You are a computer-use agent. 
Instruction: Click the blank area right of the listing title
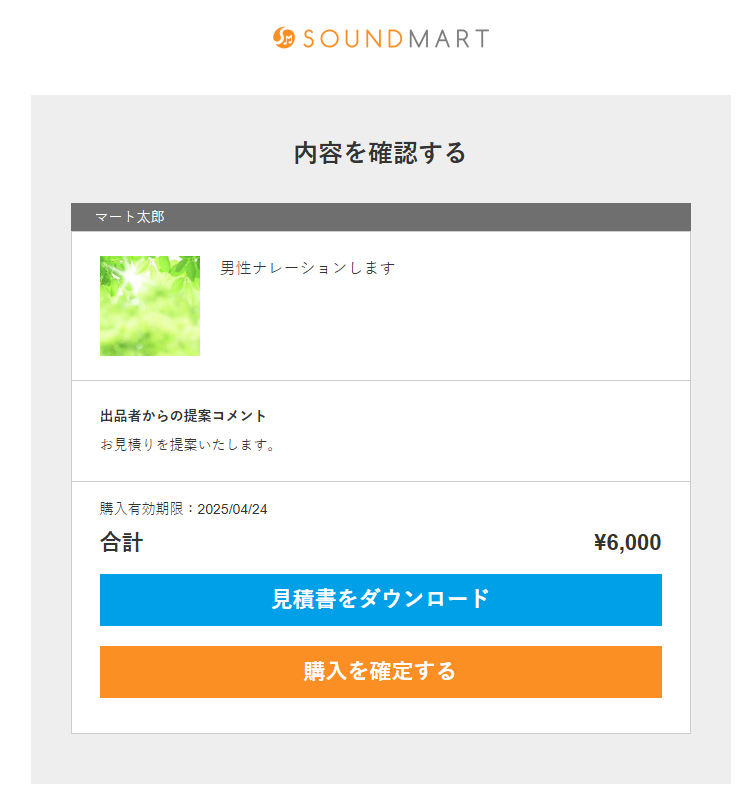tap(540, 300)
